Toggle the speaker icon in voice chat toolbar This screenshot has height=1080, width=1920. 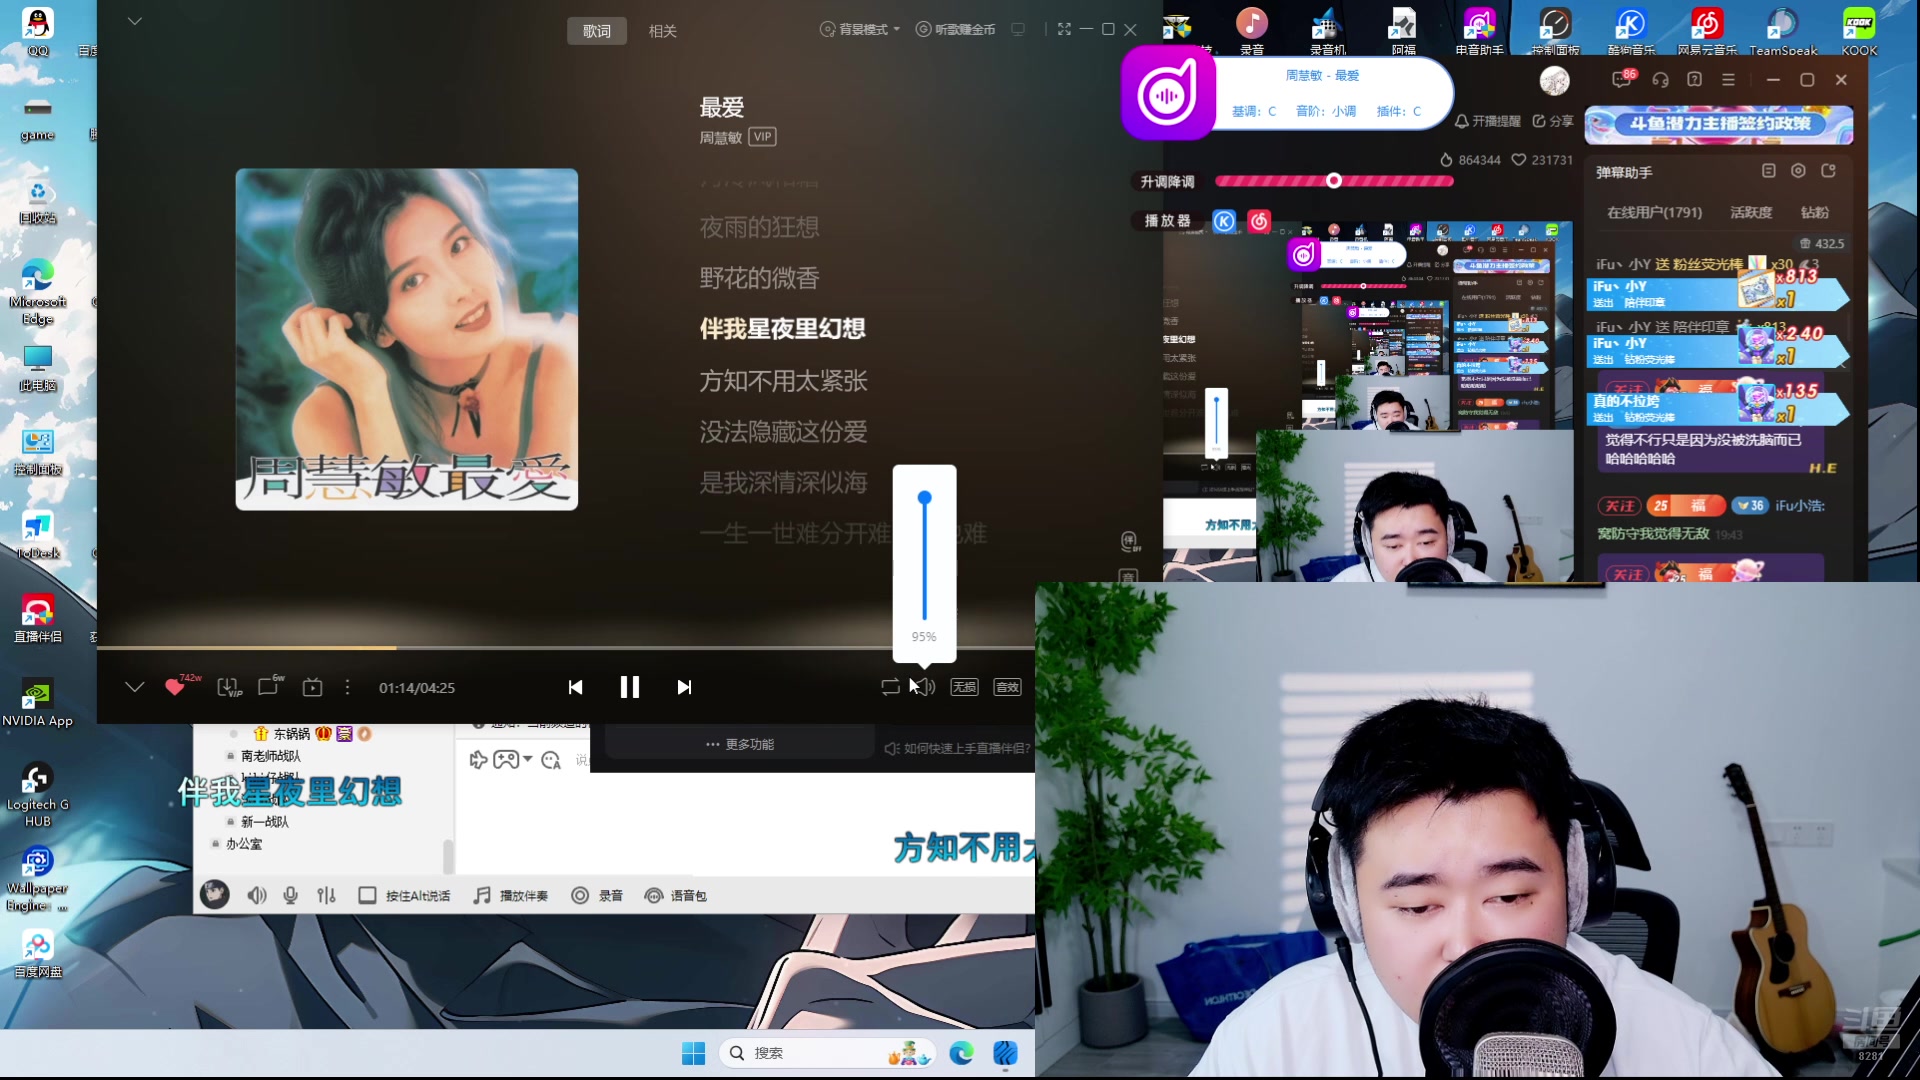257,895
